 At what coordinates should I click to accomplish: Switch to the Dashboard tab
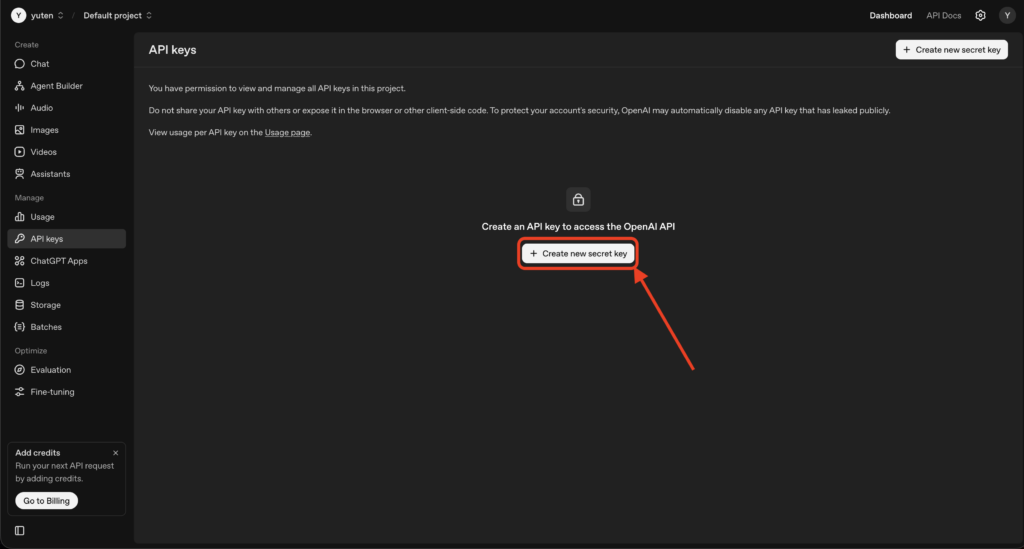tap(890, 16)
